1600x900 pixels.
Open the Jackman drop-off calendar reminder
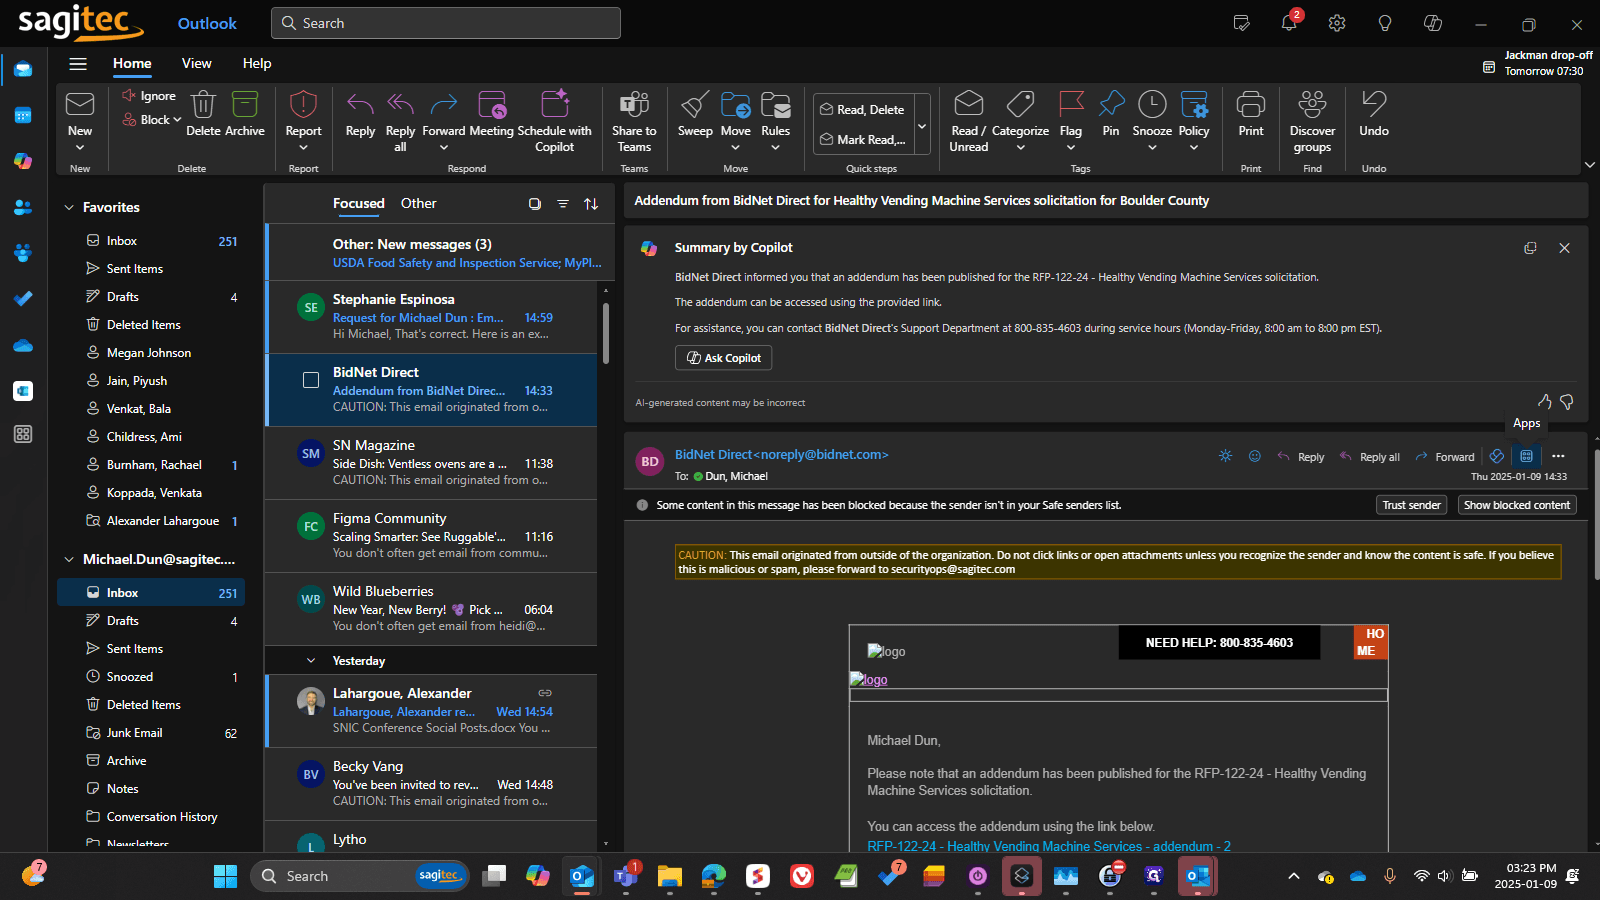coord(1538,63)
